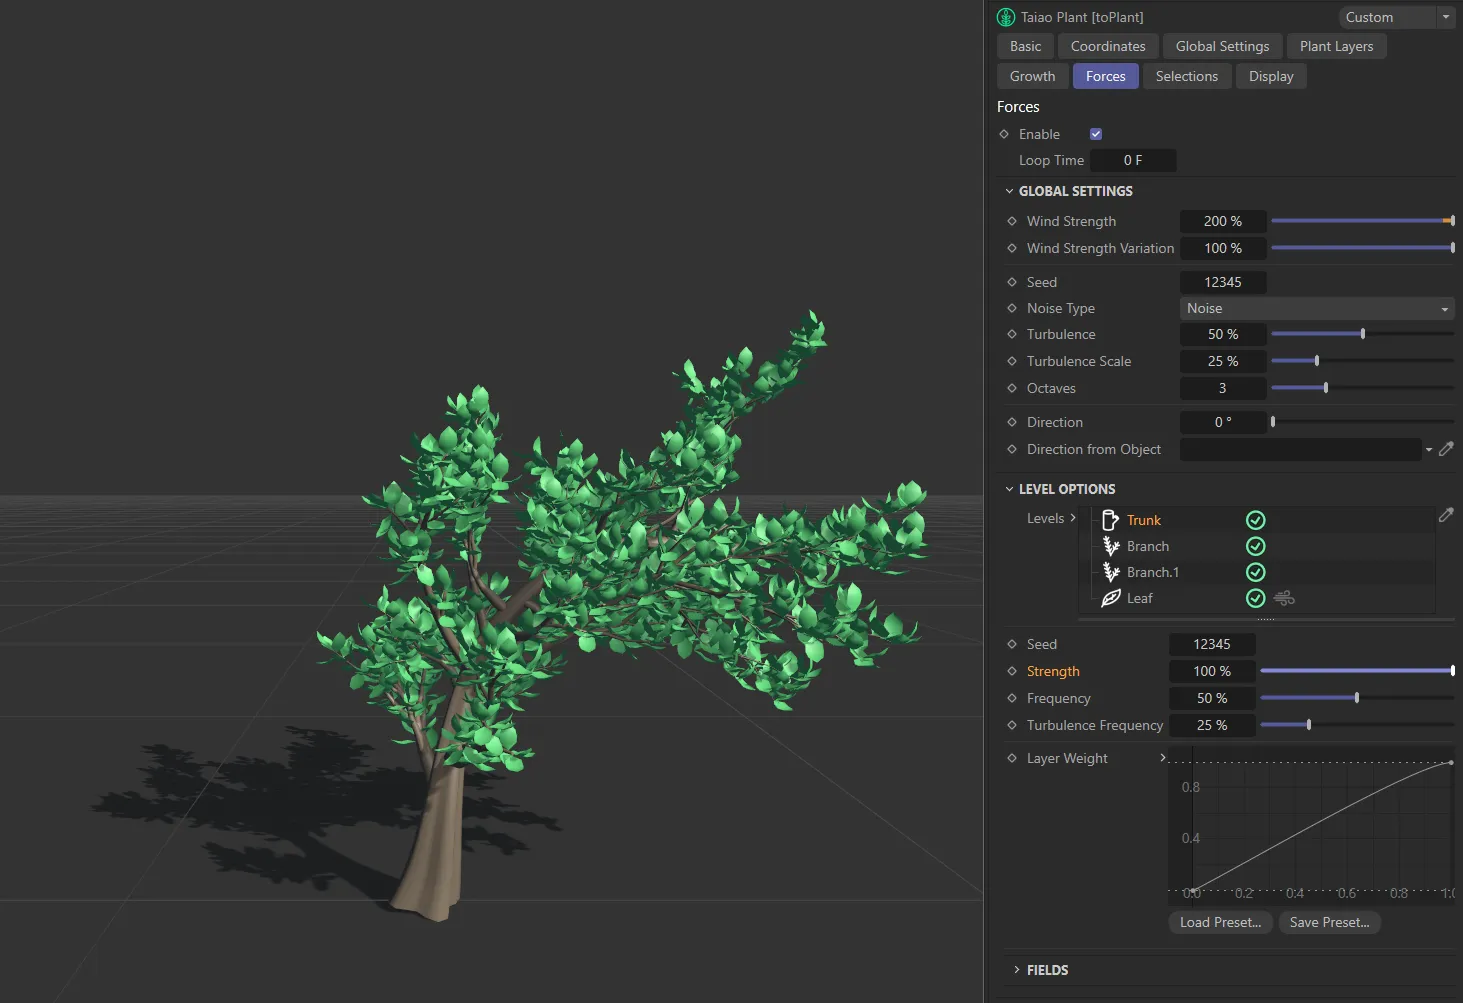Toggle the Trunk level enabled checkmark
The image size is (1463, 1003).
click(1256, 520)
